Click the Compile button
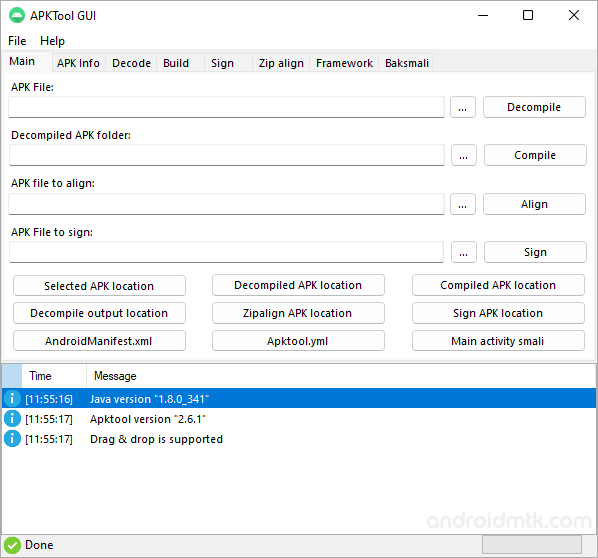 click(x=535, y=155)
